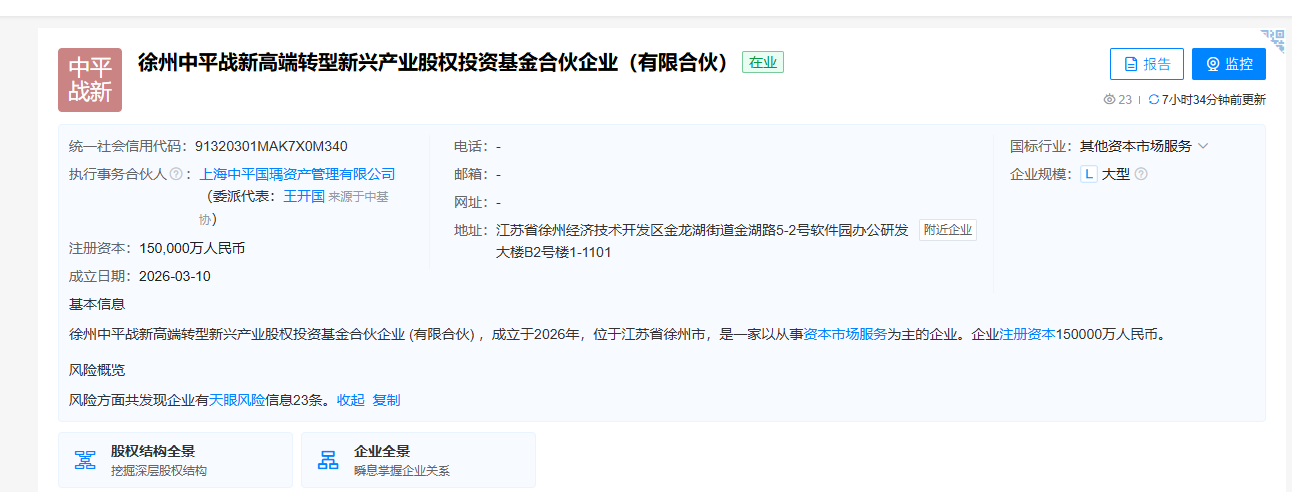Click the 企业全景 network icon

click(328, 460)
